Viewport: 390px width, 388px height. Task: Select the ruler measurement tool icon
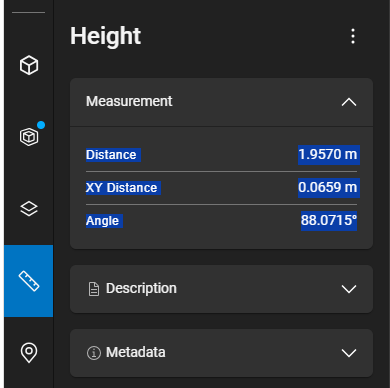pyautogui.click(x=29, y=281)
